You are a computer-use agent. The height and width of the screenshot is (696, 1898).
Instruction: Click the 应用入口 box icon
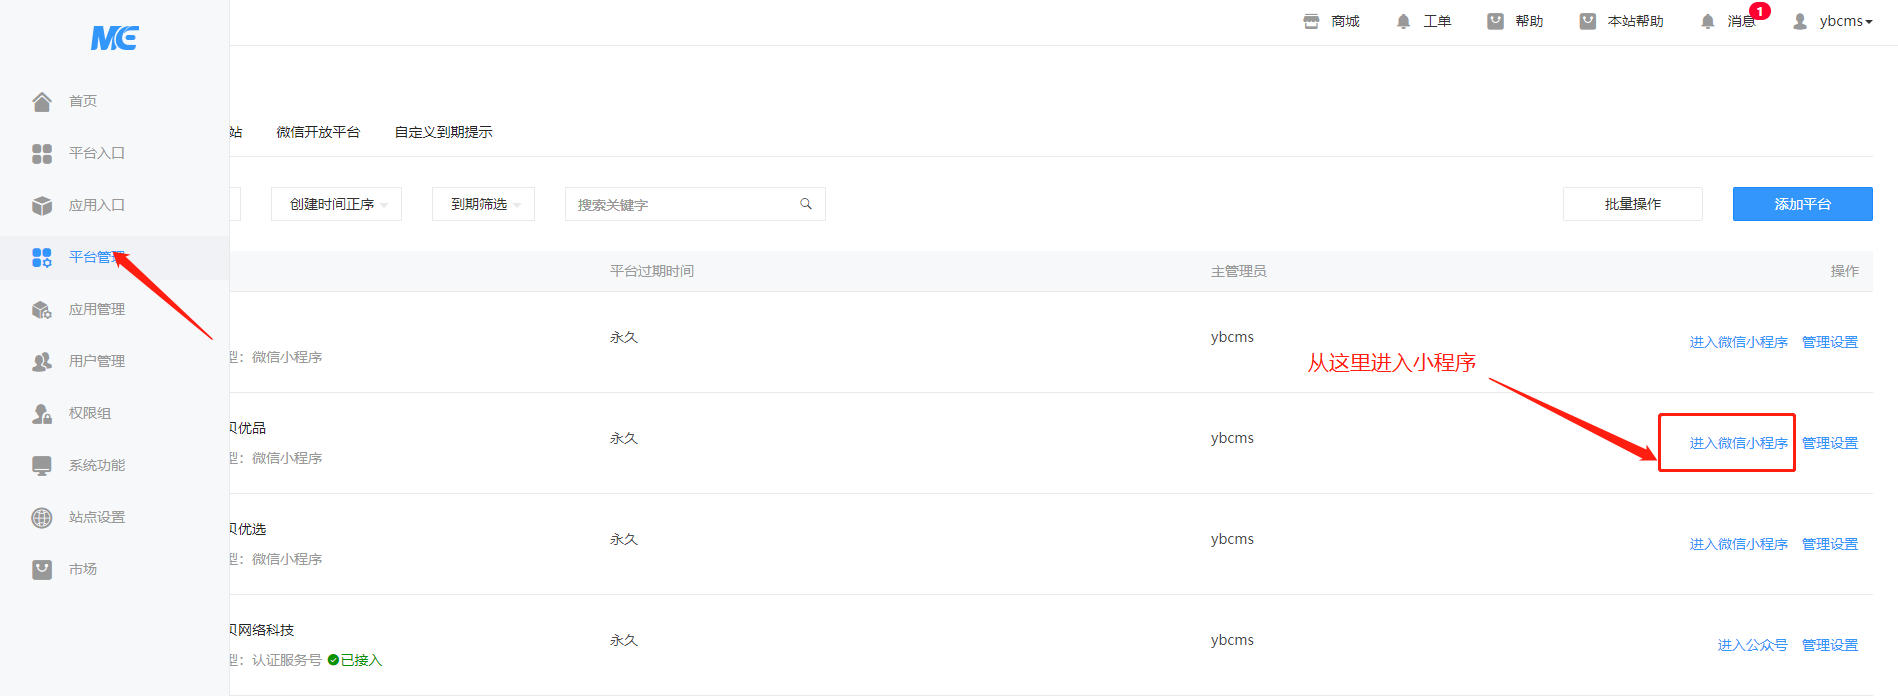(42, 205)
